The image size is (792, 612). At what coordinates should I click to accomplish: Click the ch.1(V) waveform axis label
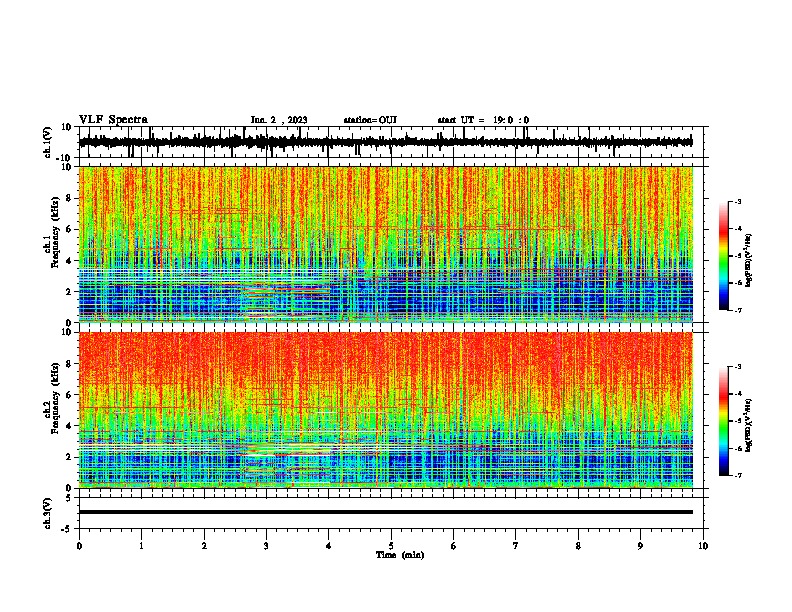point(48,142)
